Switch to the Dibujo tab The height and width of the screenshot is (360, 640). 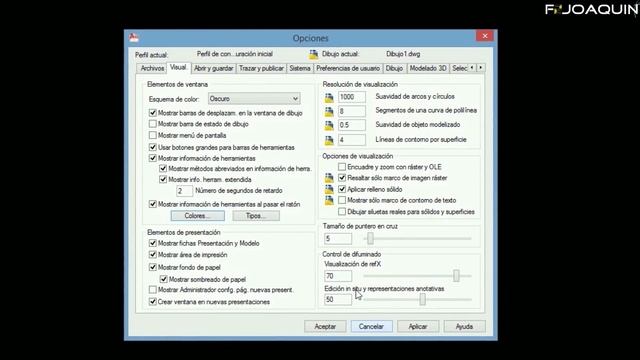[394, 68]
